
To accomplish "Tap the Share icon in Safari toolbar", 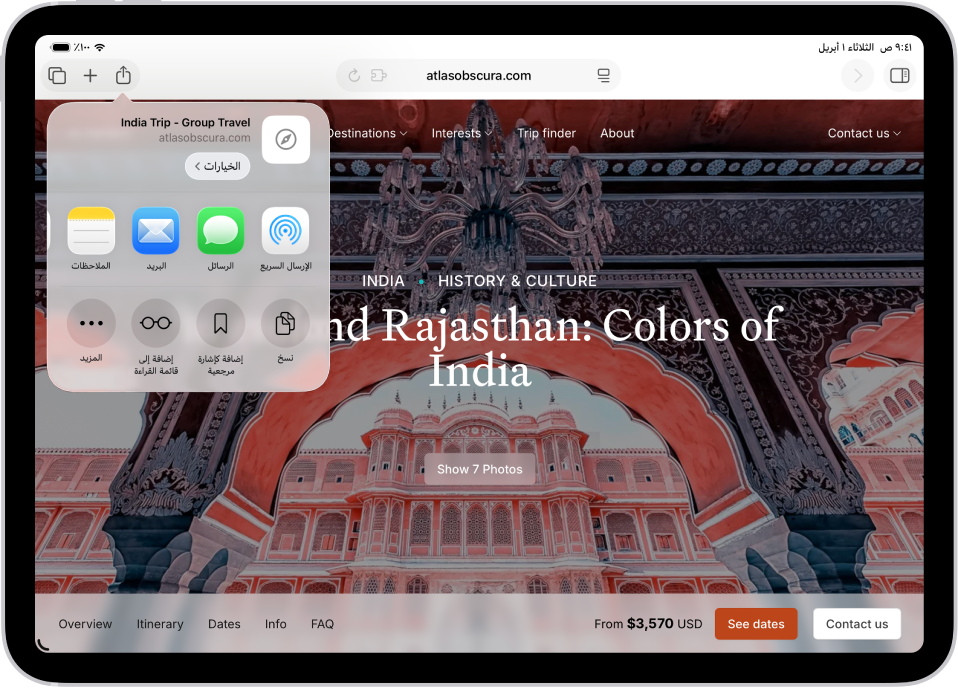I will [123, 75].
